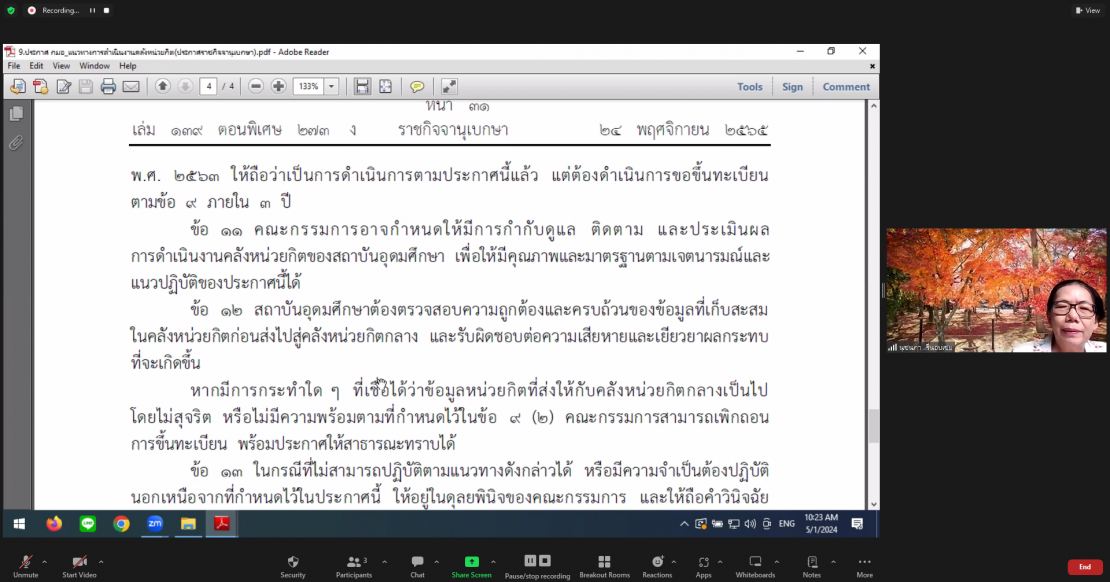Click the 133% zoom value field
The height and width of the screenshot is (582, 1110).
308,86
